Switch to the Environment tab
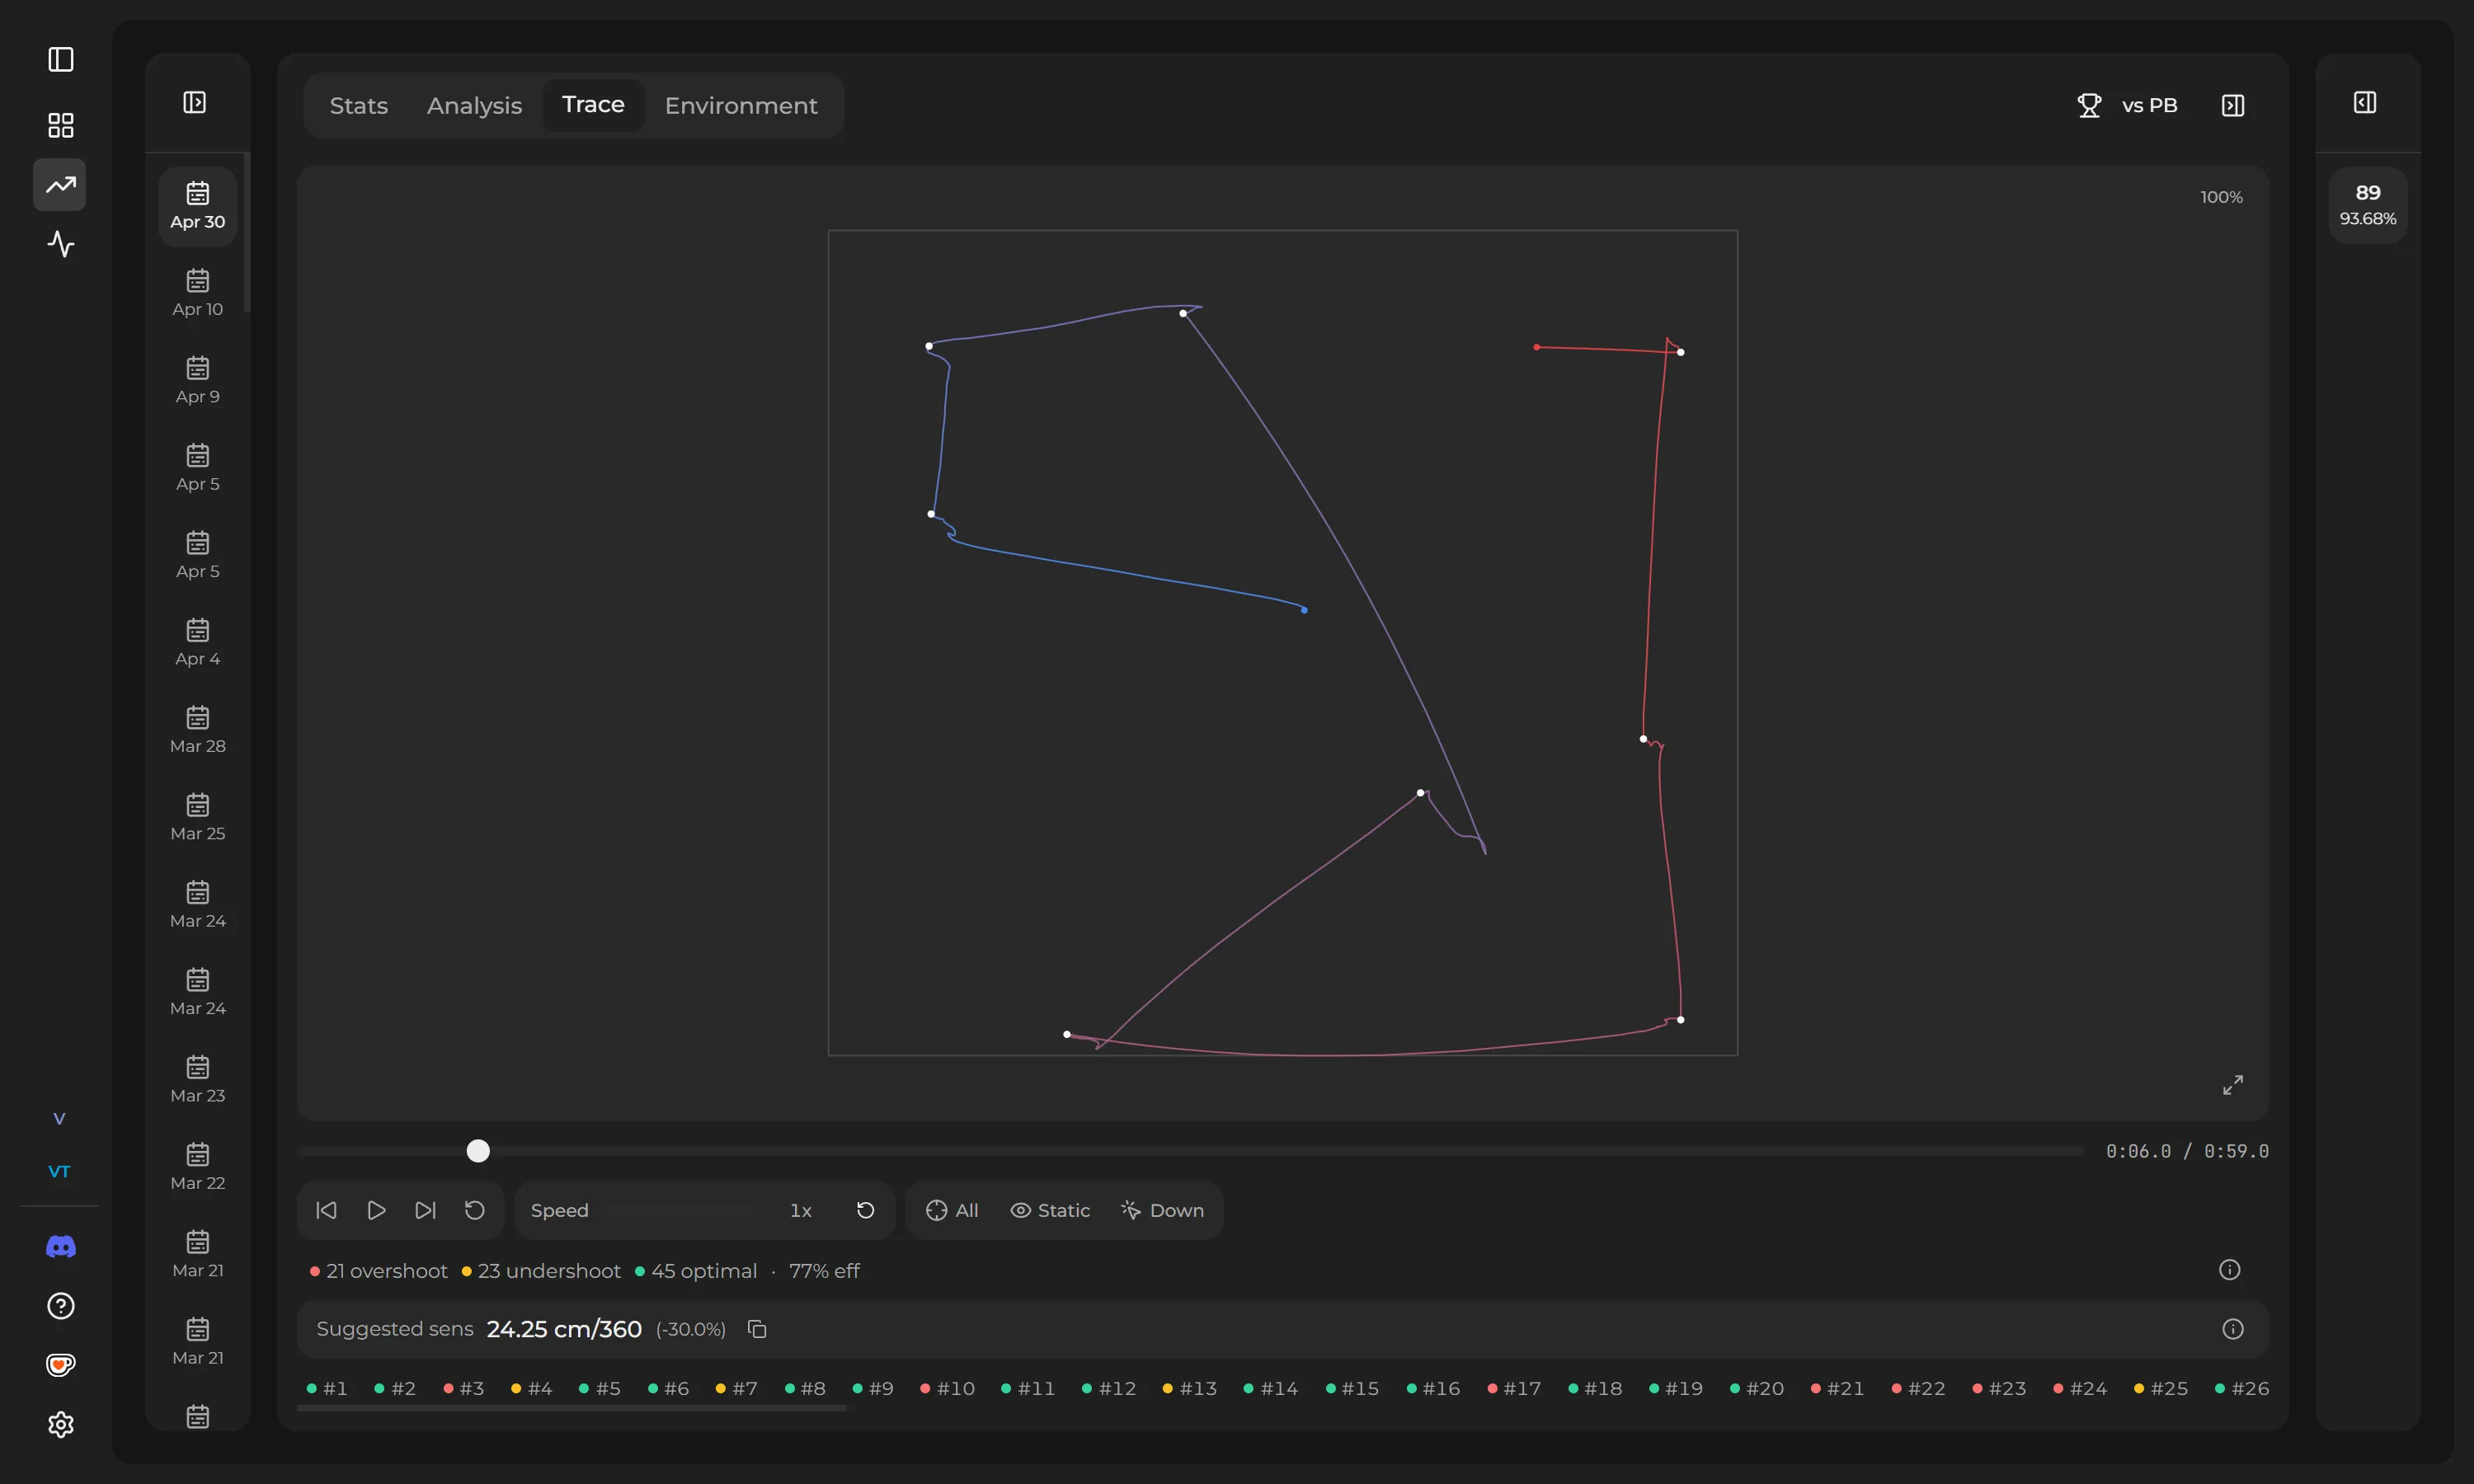This screenshot has width=2474, height=1484. point(741,105)
